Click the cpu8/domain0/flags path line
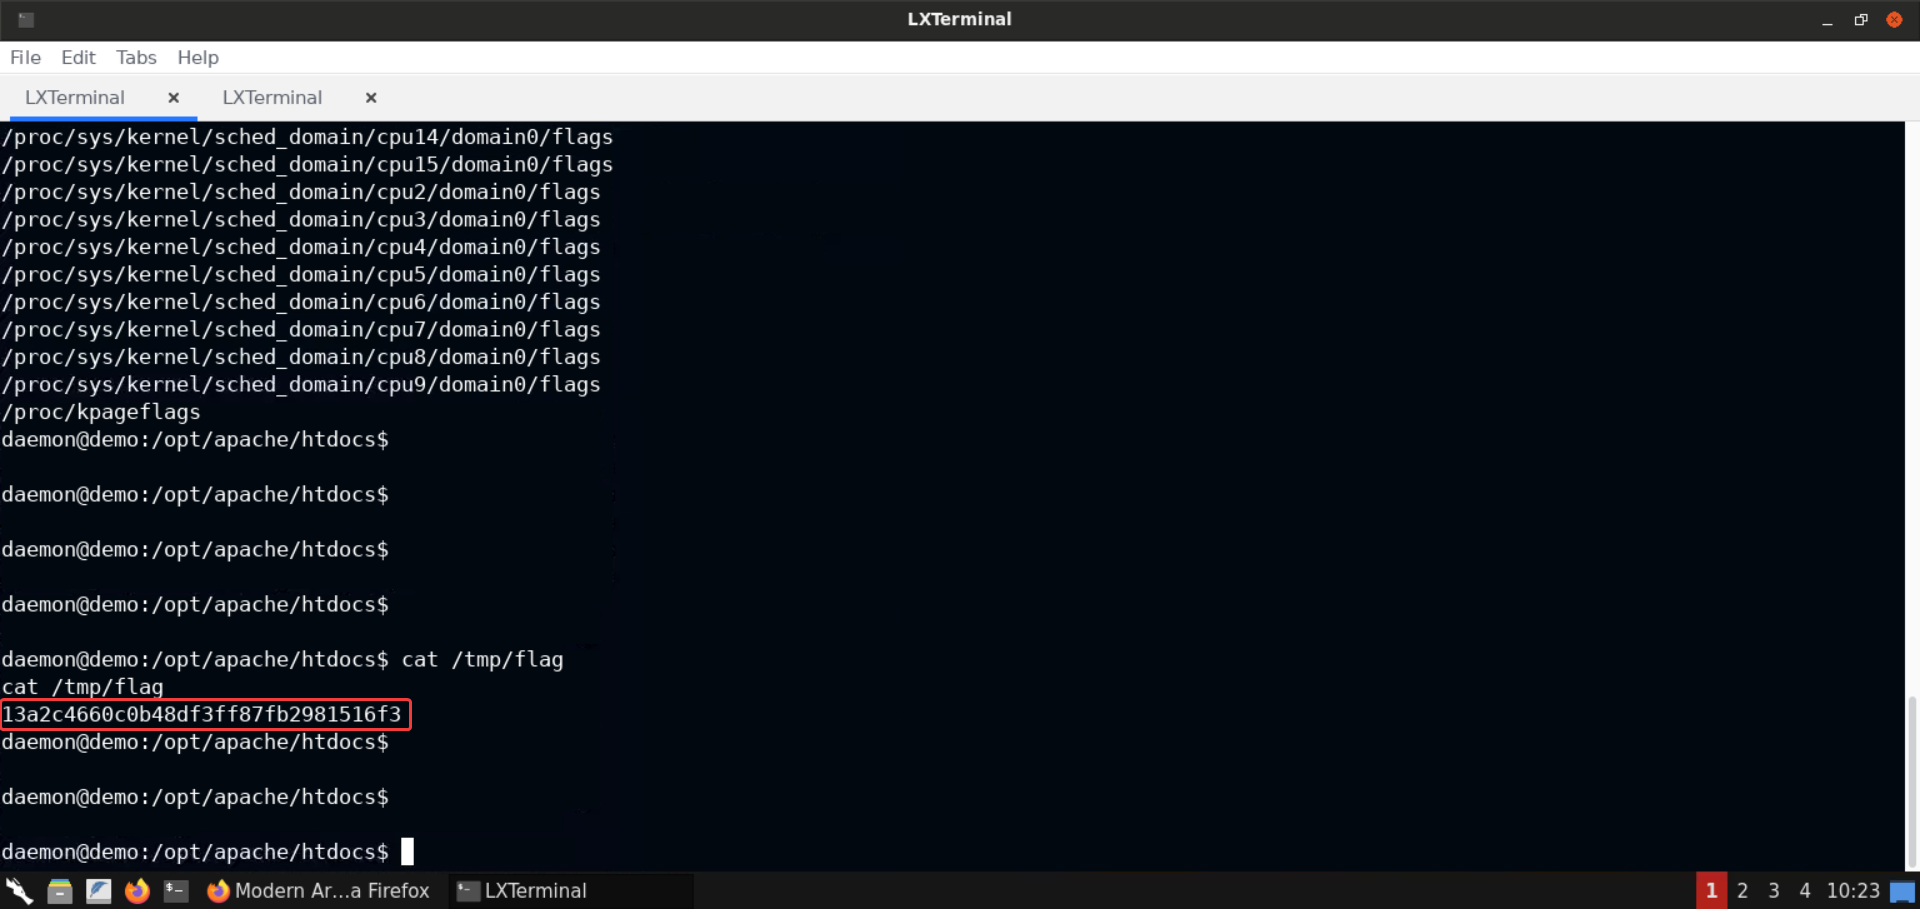The image size is (1920, 909). (301, 357)
